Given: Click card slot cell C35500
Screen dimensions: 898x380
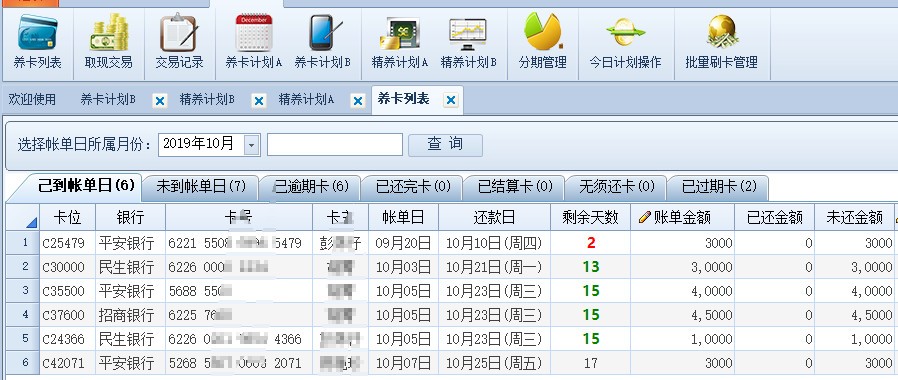Looking at the screenshot, I should click(68, 291).
